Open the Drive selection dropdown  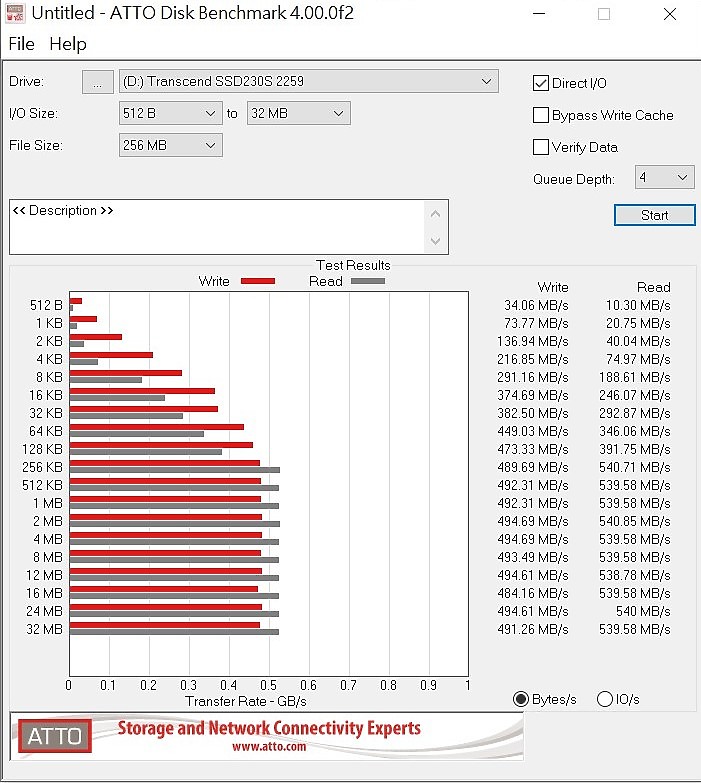click(x=309, y=81)
